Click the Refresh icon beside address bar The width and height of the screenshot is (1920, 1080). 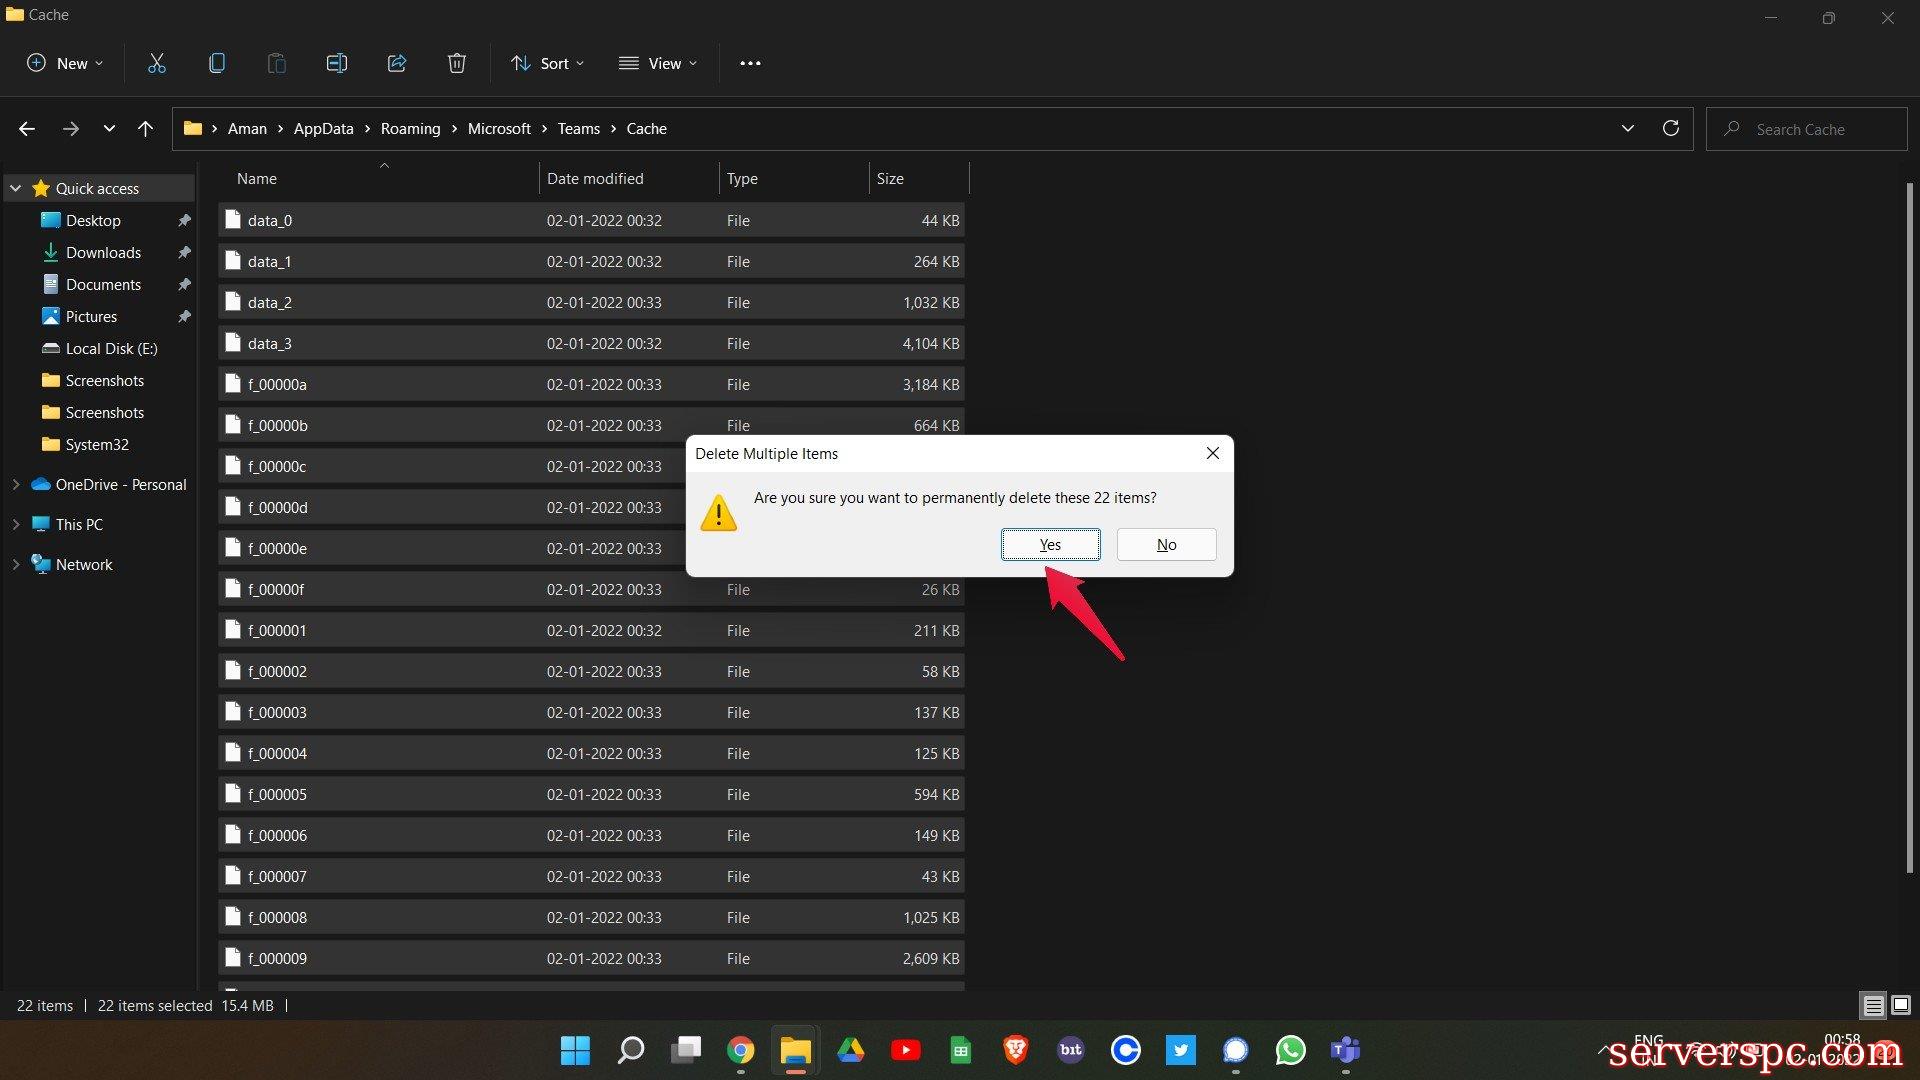click(1670, 128)
